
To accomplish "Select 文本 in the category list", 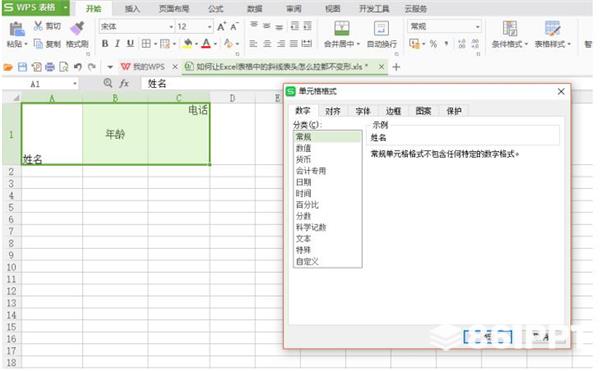I will pos(327,239).
